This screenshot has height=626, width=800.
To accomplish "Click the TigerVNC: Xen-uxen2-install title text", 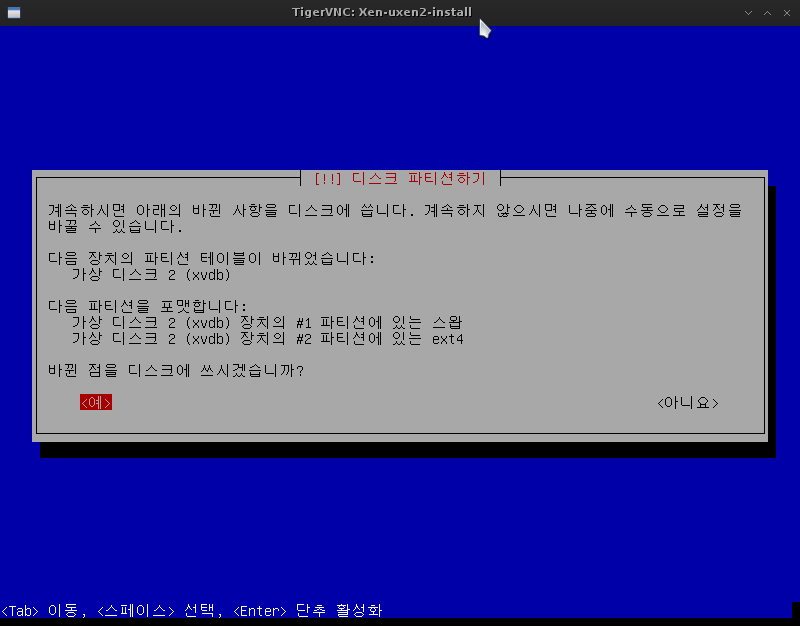I will [x=382, y=12].
